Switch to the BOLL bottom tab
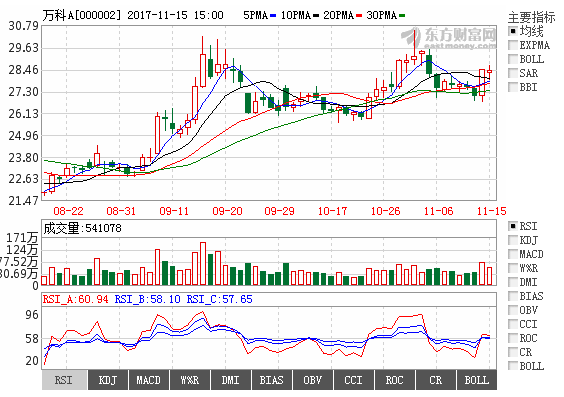Screen dimensions: 564x397 tap(477, 380)
